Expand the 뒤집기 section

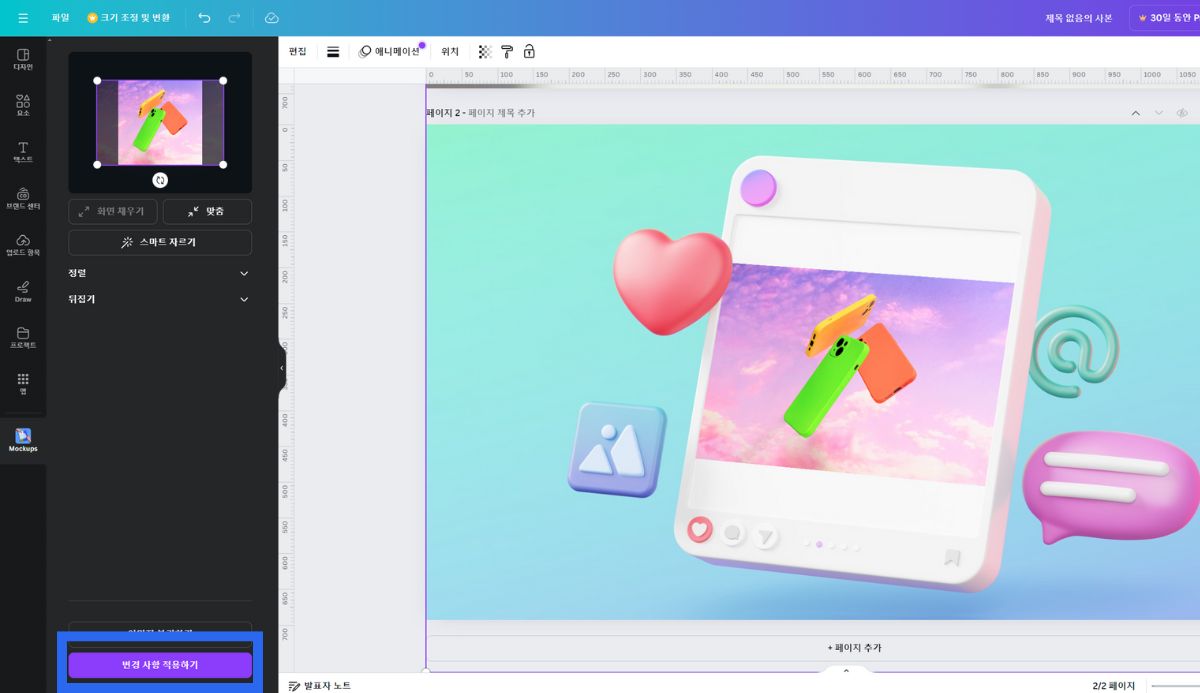tap(159, 299)
